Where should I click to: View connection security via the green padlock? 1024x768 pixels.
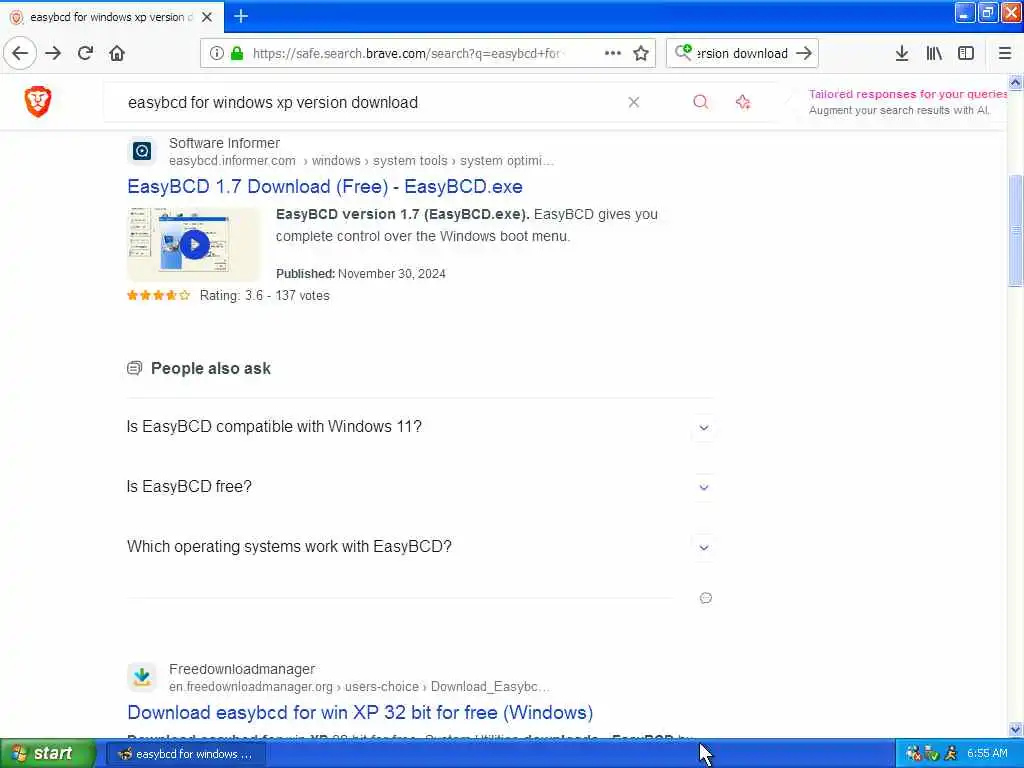coord(237,53)
